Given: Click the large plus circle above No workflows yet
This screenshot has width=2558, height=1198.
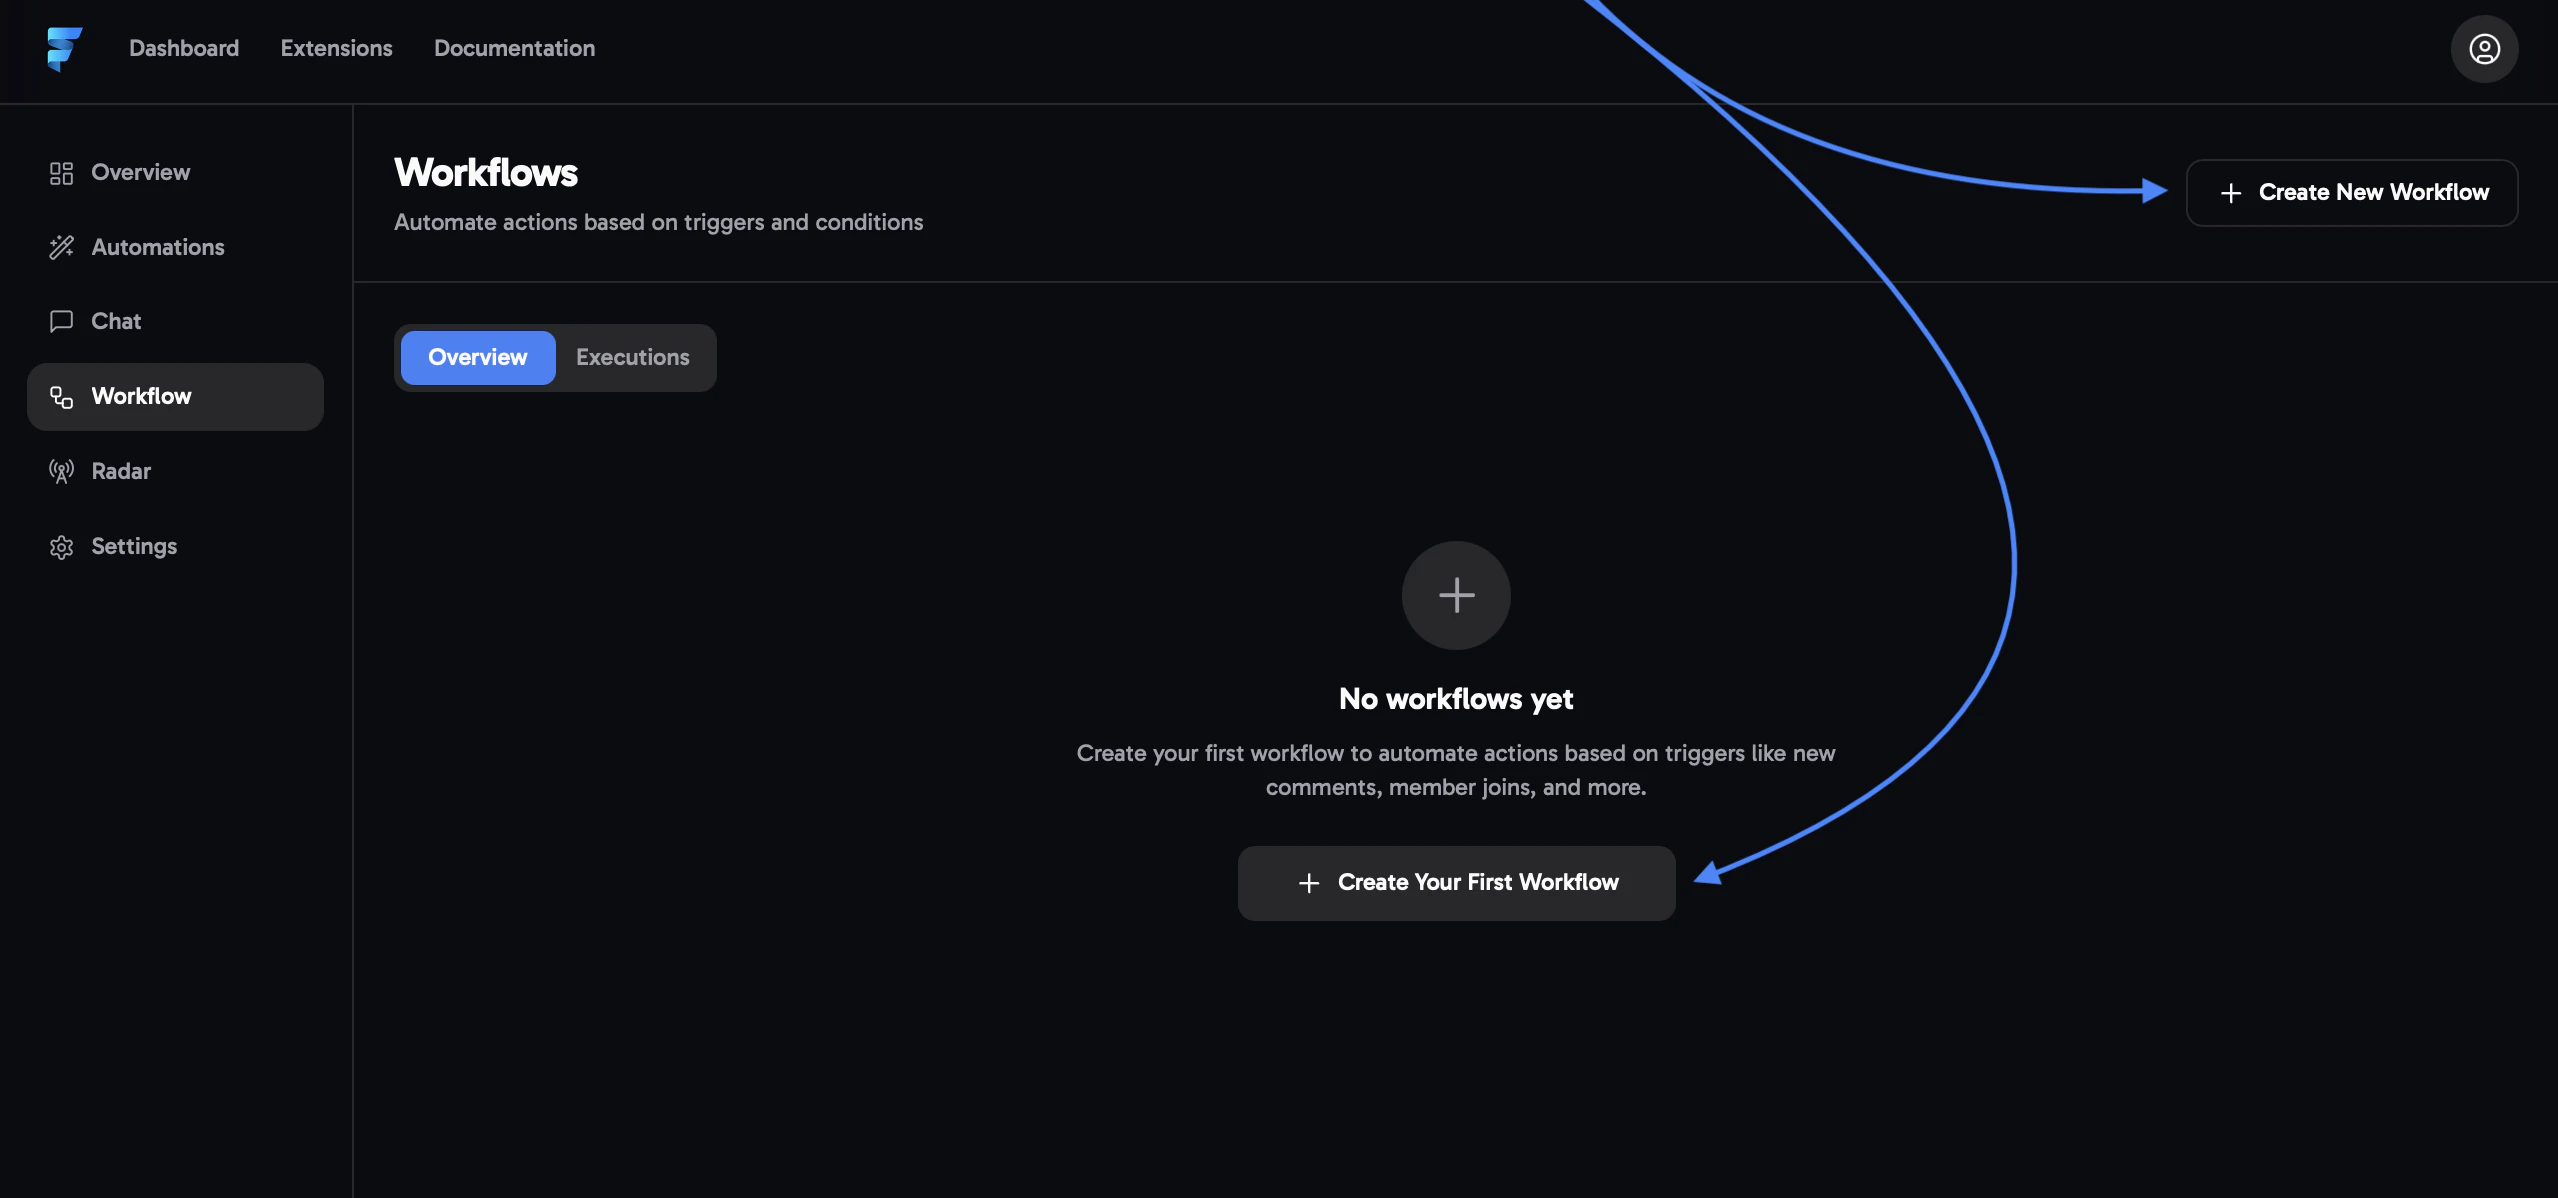Looking at the screenshot, I should (1455, 595).
